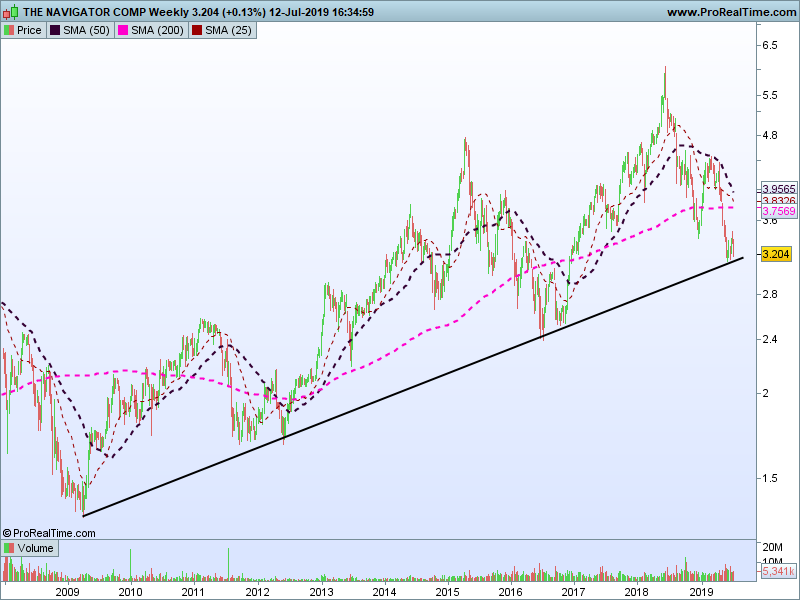Image resolution: width=800 pixels, height=600 pixels.
Task: Click the 6.5 price axis label
Action: pos(770,45)
